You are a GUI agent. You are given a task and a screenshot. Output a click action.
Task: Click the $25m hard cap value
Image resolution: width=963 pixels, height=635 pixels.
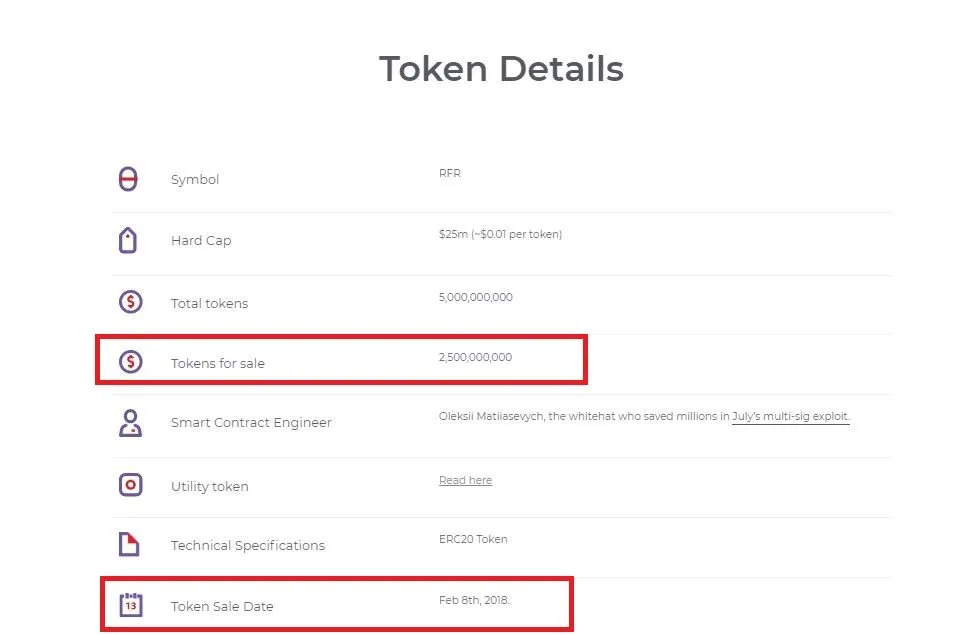tap(453, 234)
